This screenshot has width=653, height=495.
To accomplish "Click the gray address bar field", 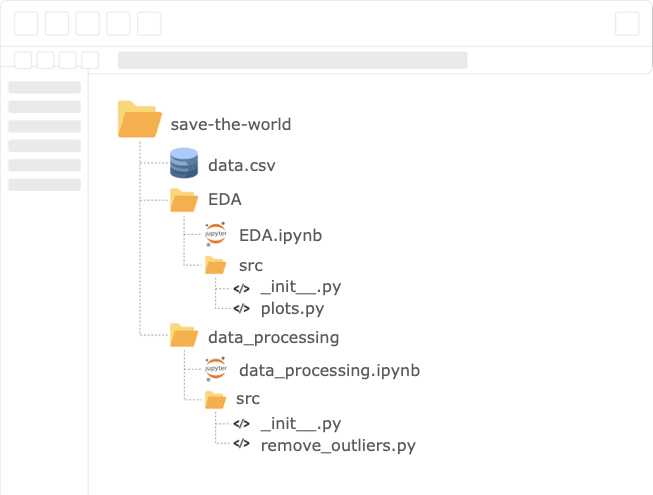I will coord(292,60).
